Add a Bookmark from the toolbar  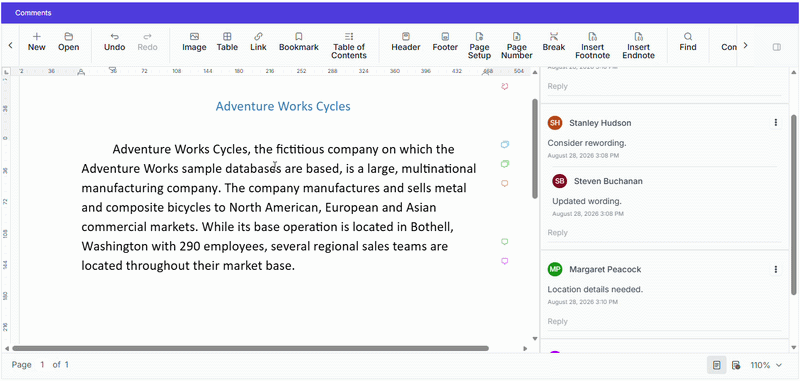pyautogui.click(x=298, y=42)
